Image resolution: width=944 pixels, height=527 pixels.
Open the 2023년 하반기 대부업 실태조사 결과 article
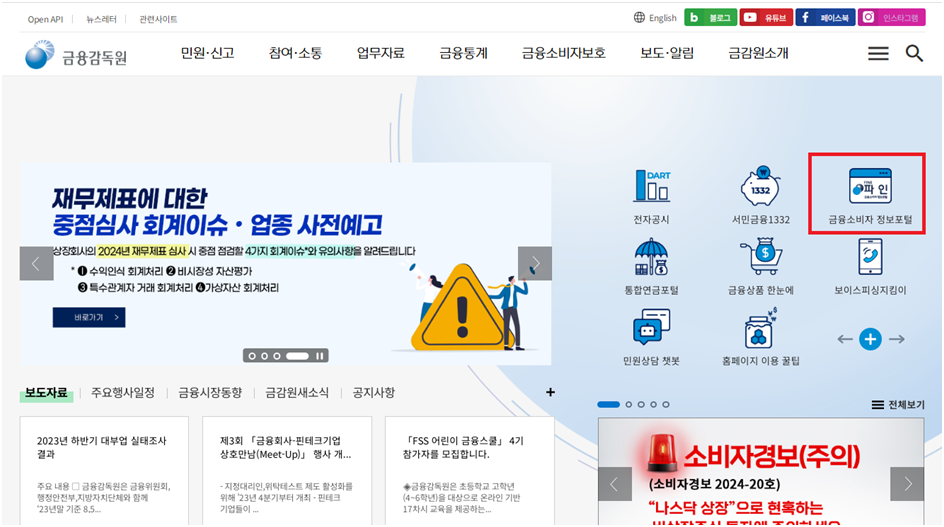(x=104, y=470)
